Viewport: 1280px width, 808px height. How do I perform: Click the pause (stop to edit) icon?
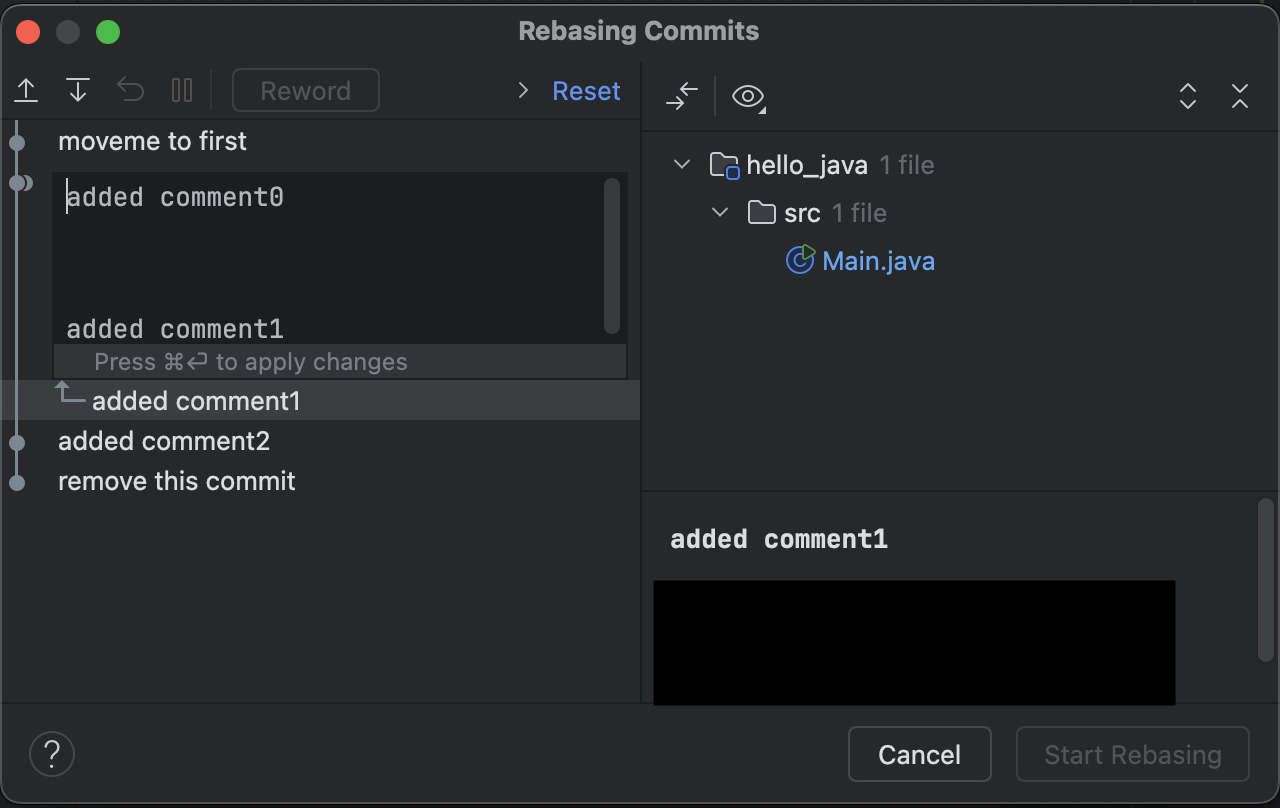[x=182, y=91]
